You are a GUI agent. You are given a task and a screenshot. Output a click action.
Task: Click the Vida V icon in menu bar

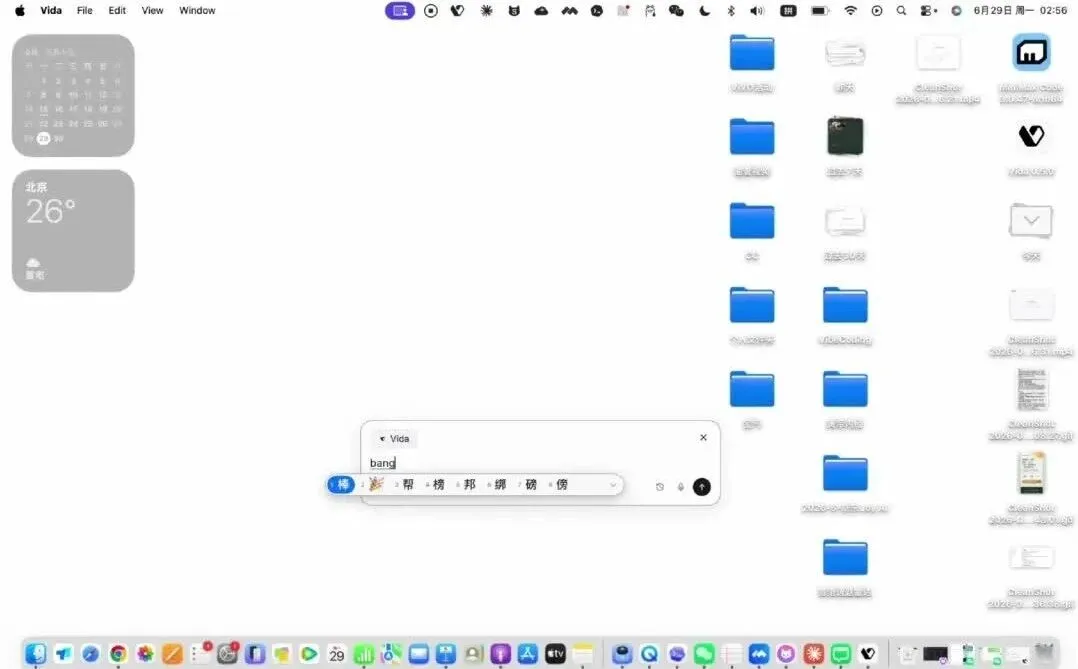[x=457, y=10]
